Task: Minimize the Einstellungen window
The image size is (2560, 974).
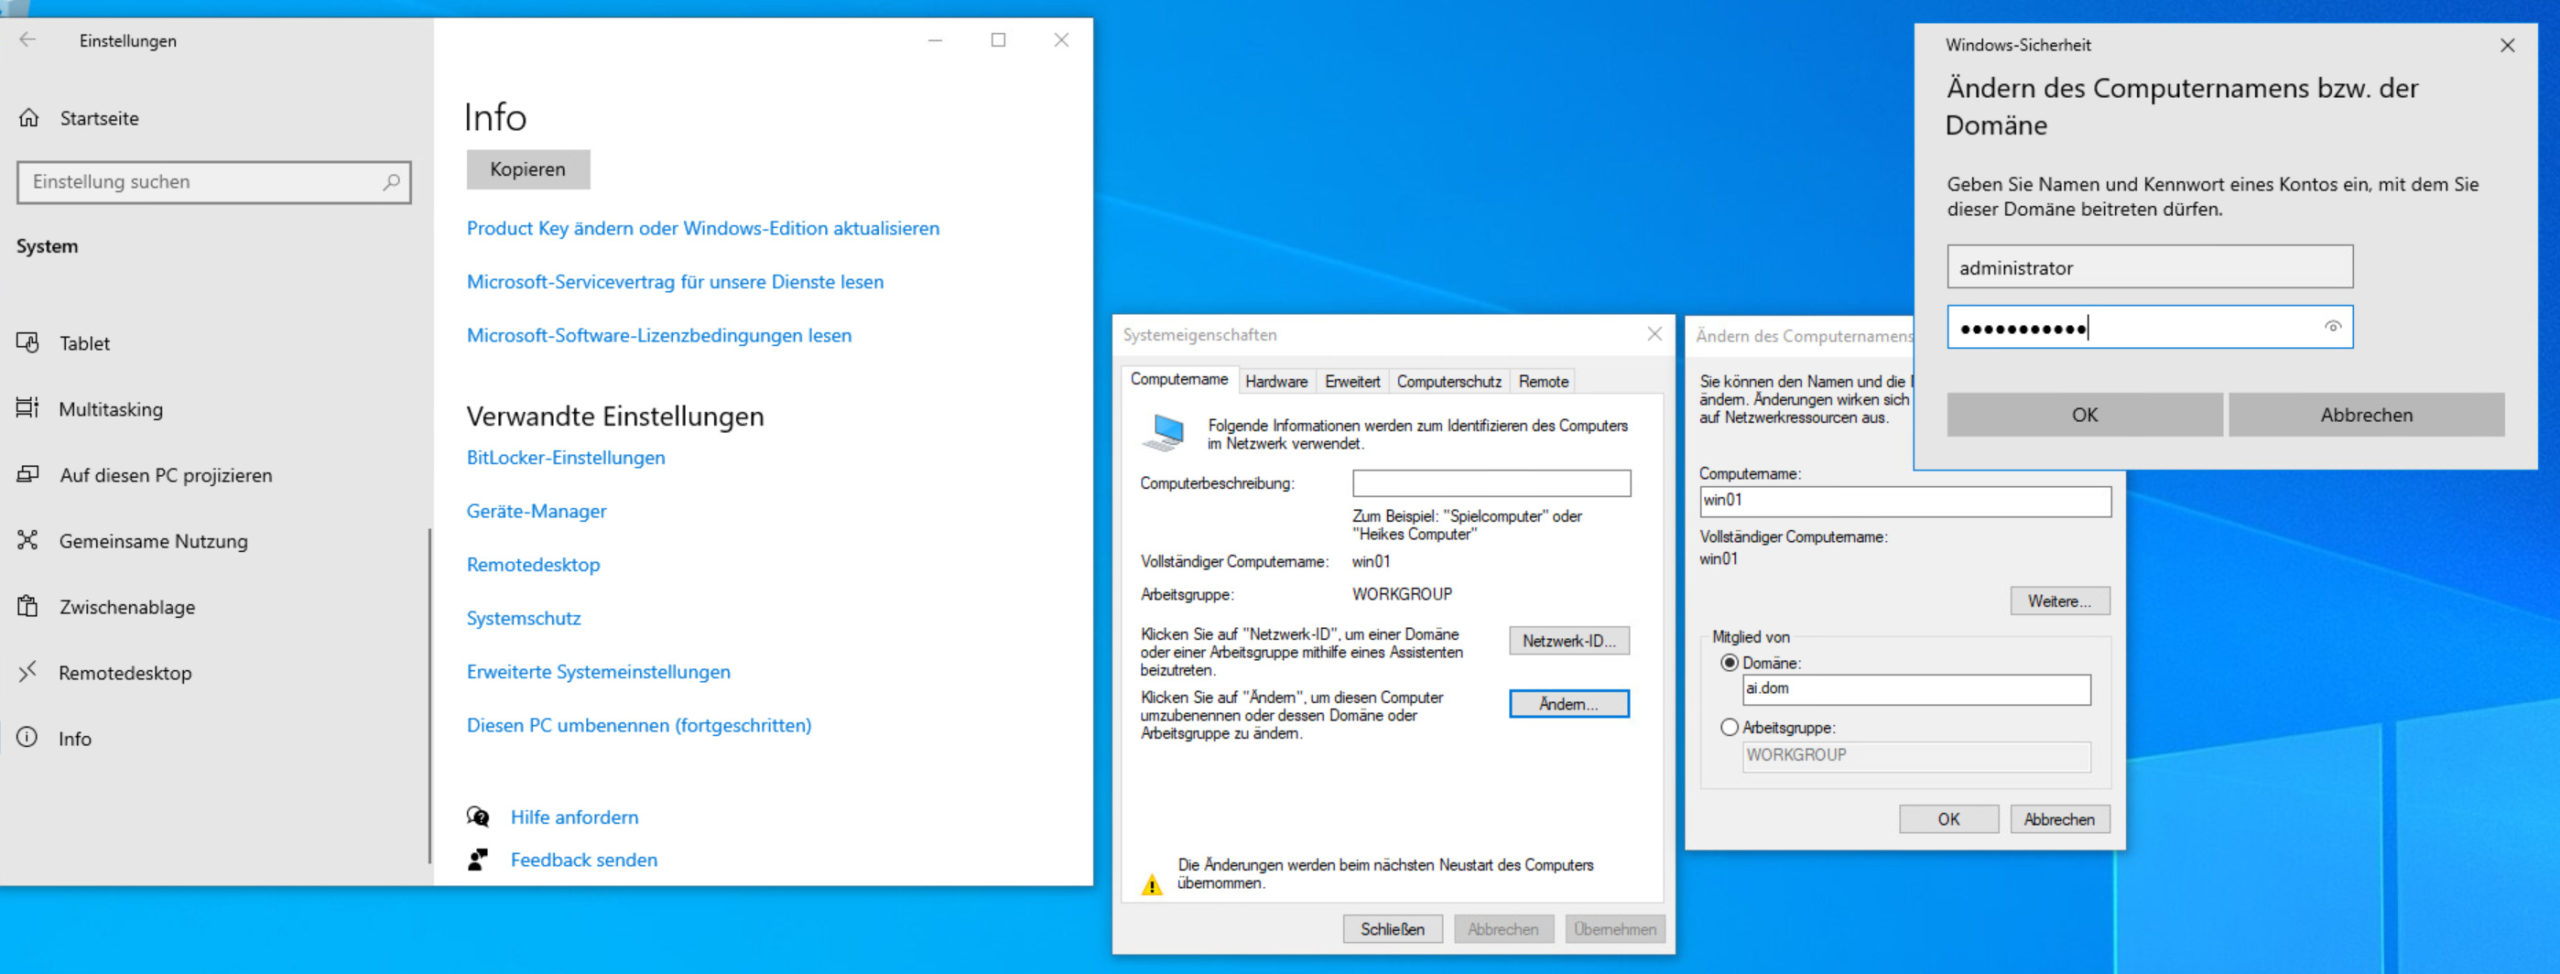Action: [x=935, y=40]
